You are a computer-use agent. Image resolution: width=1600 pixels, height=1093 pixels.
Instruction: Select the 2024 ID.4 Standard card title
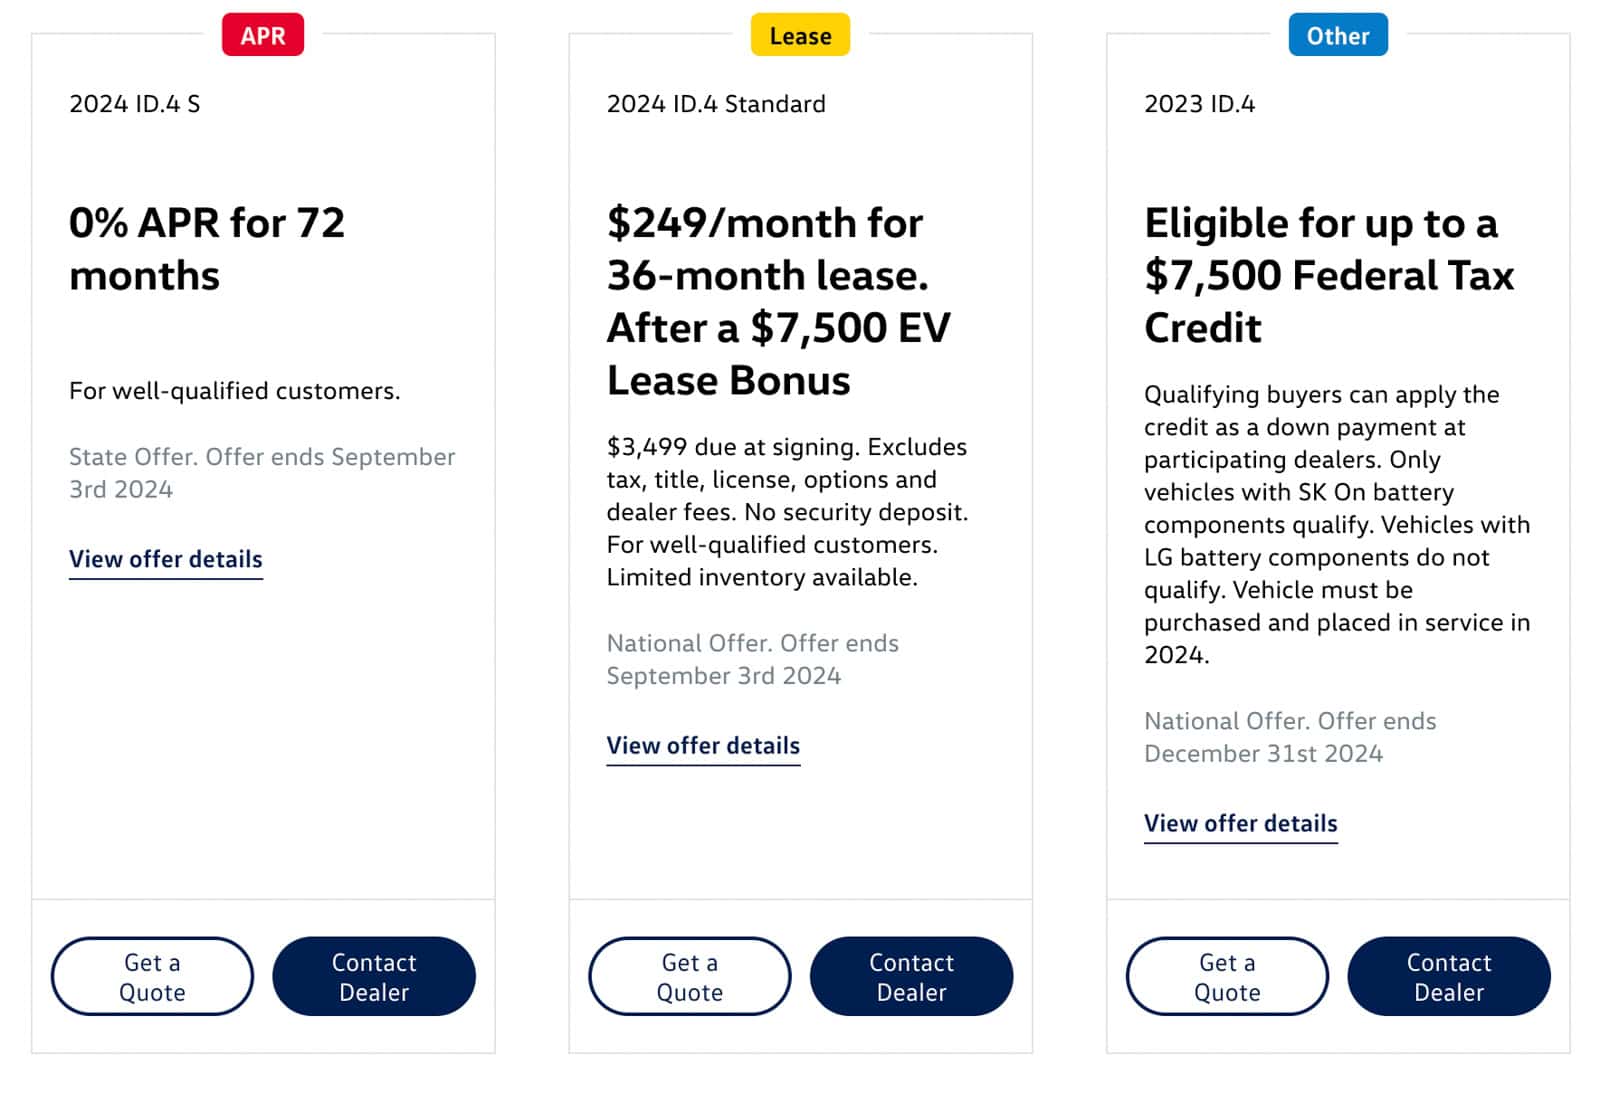coord(716,103)
